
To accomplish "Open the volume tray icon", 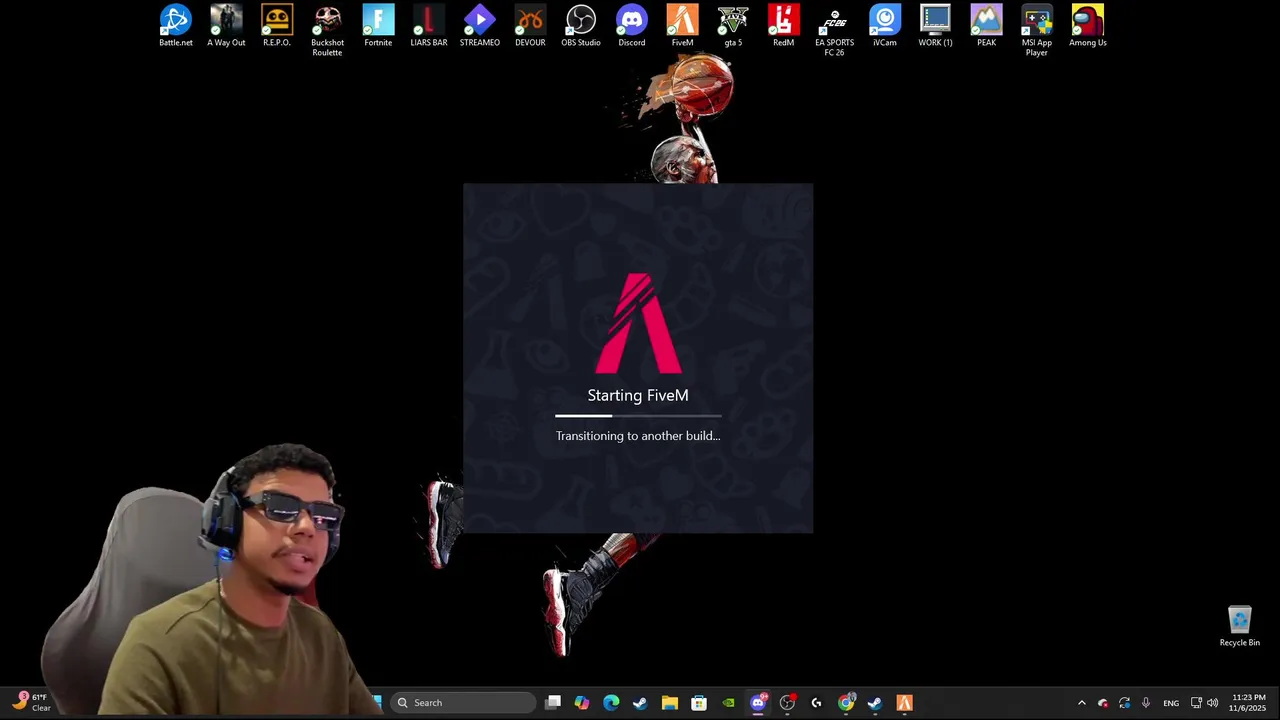I will click(1213, 703).
